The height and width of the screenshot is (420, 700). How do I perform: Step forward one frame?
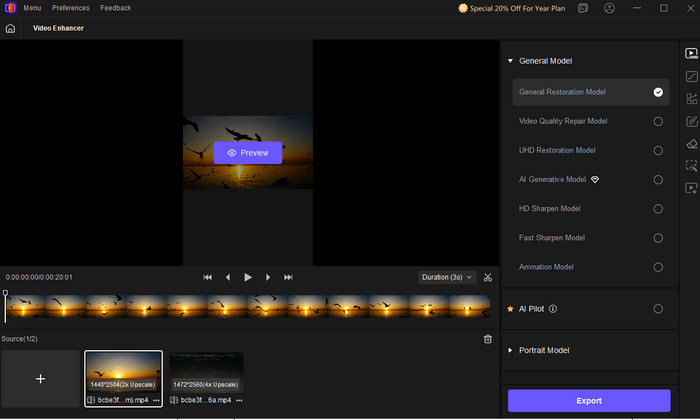[268, 277]
